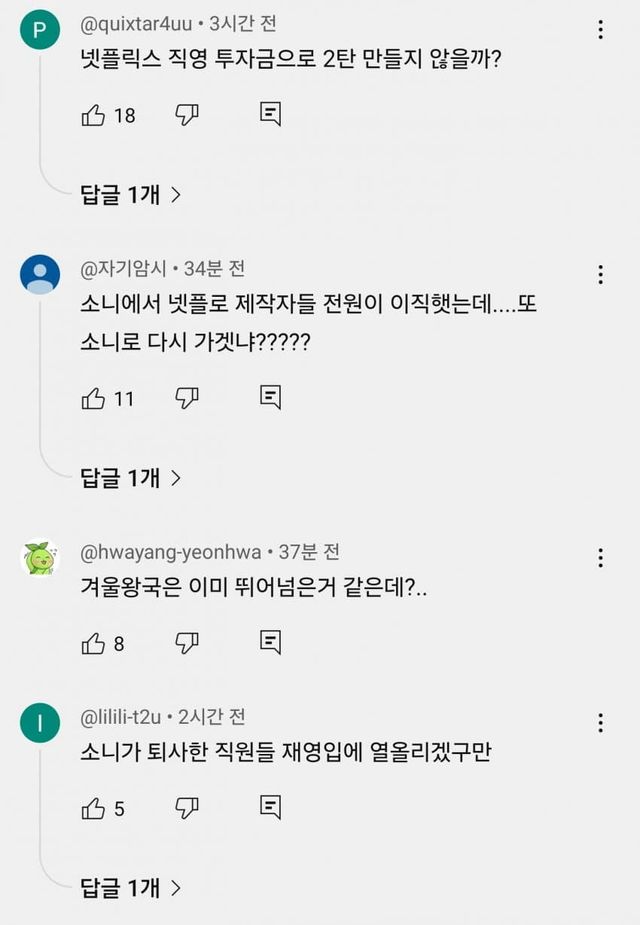Image resolution: width=640 pixels, height=925 pixels.
Task: Open the @자기암시 default profile avatar
Action: pyautogui.click(x=40, y=273)
